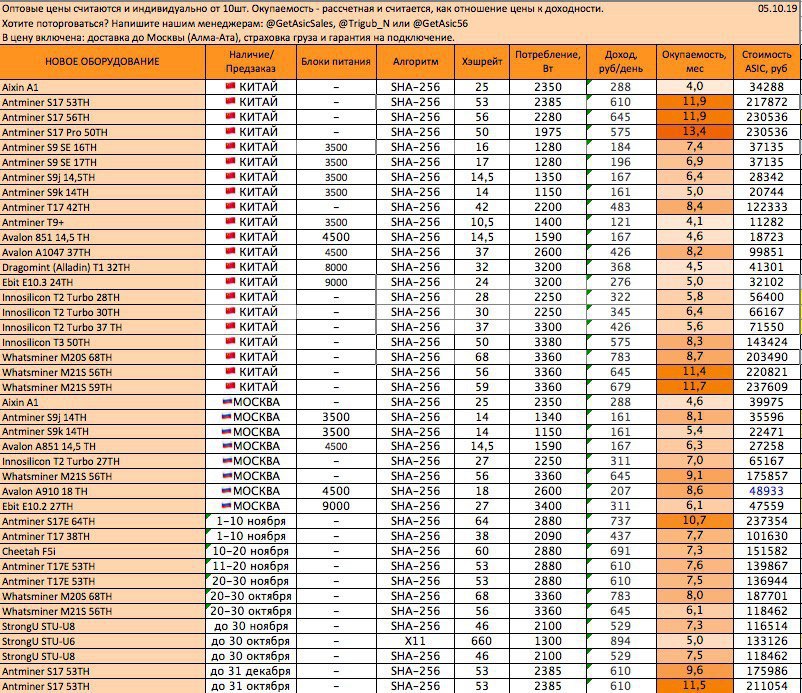
Task: Select the 'Доход, руб/день' column header
Action: tap(621, 62)
